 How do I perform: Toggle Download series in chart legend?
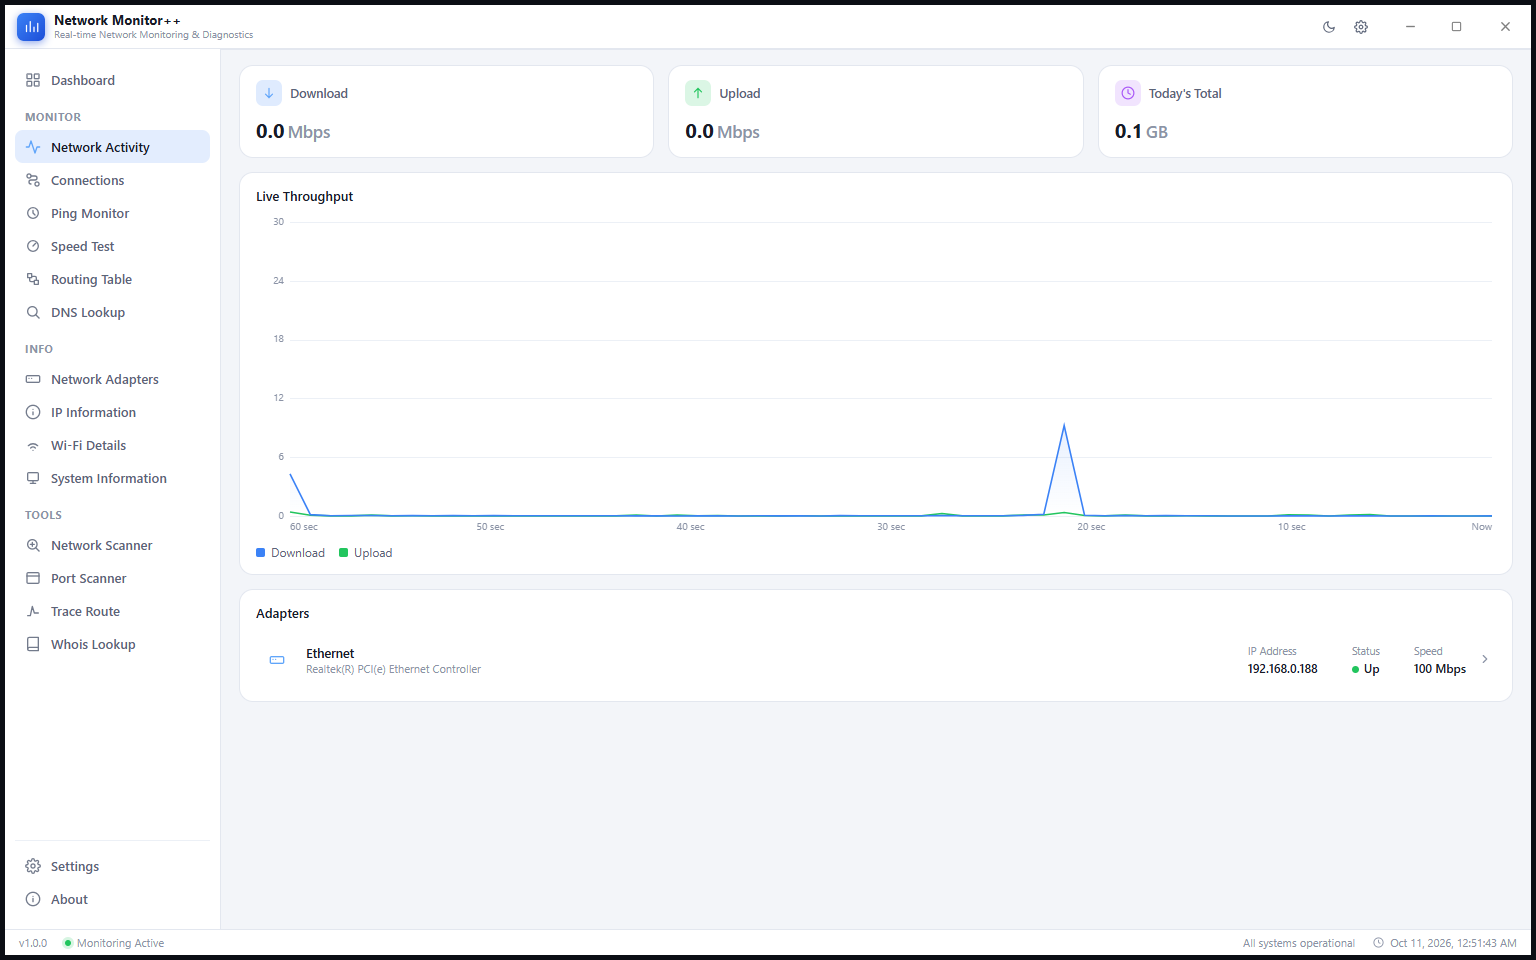291,553
